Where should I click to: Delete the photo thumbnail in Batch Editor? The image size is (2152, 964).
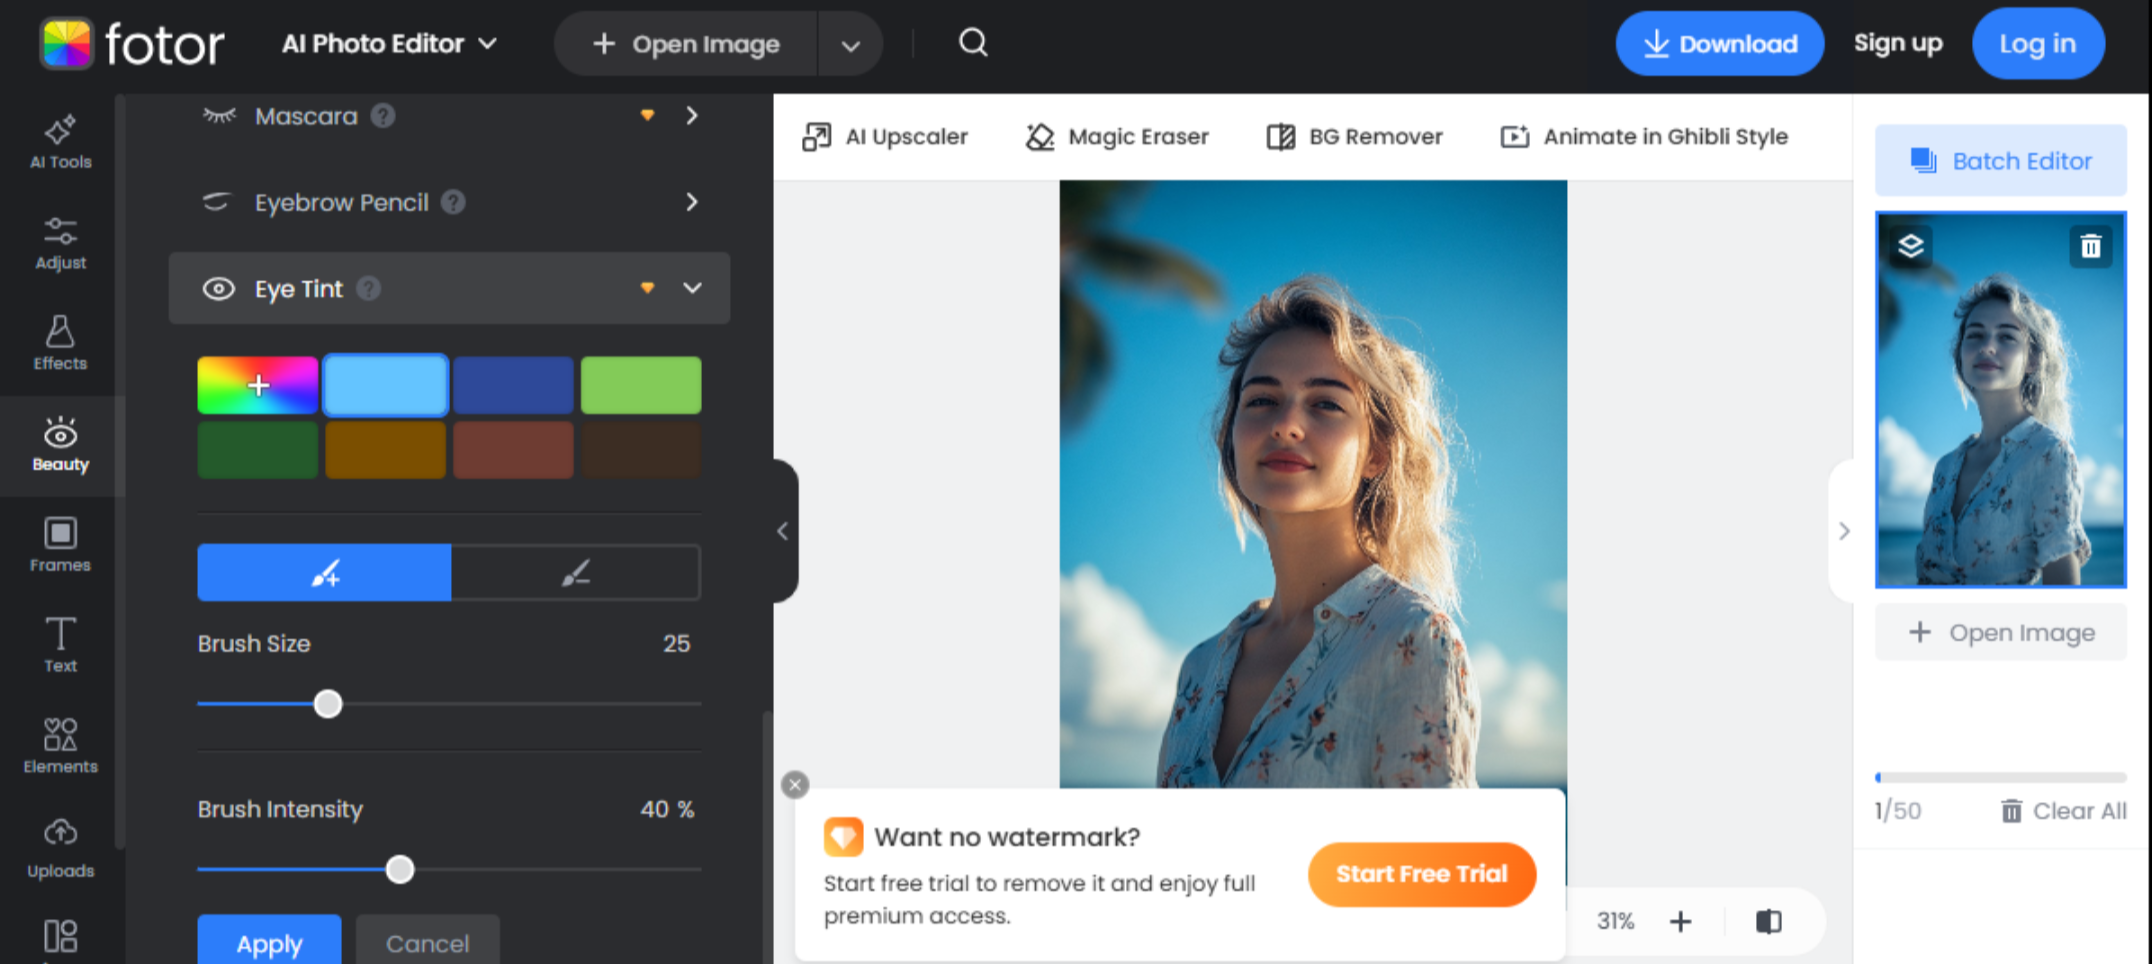(x=2090, y=247)
